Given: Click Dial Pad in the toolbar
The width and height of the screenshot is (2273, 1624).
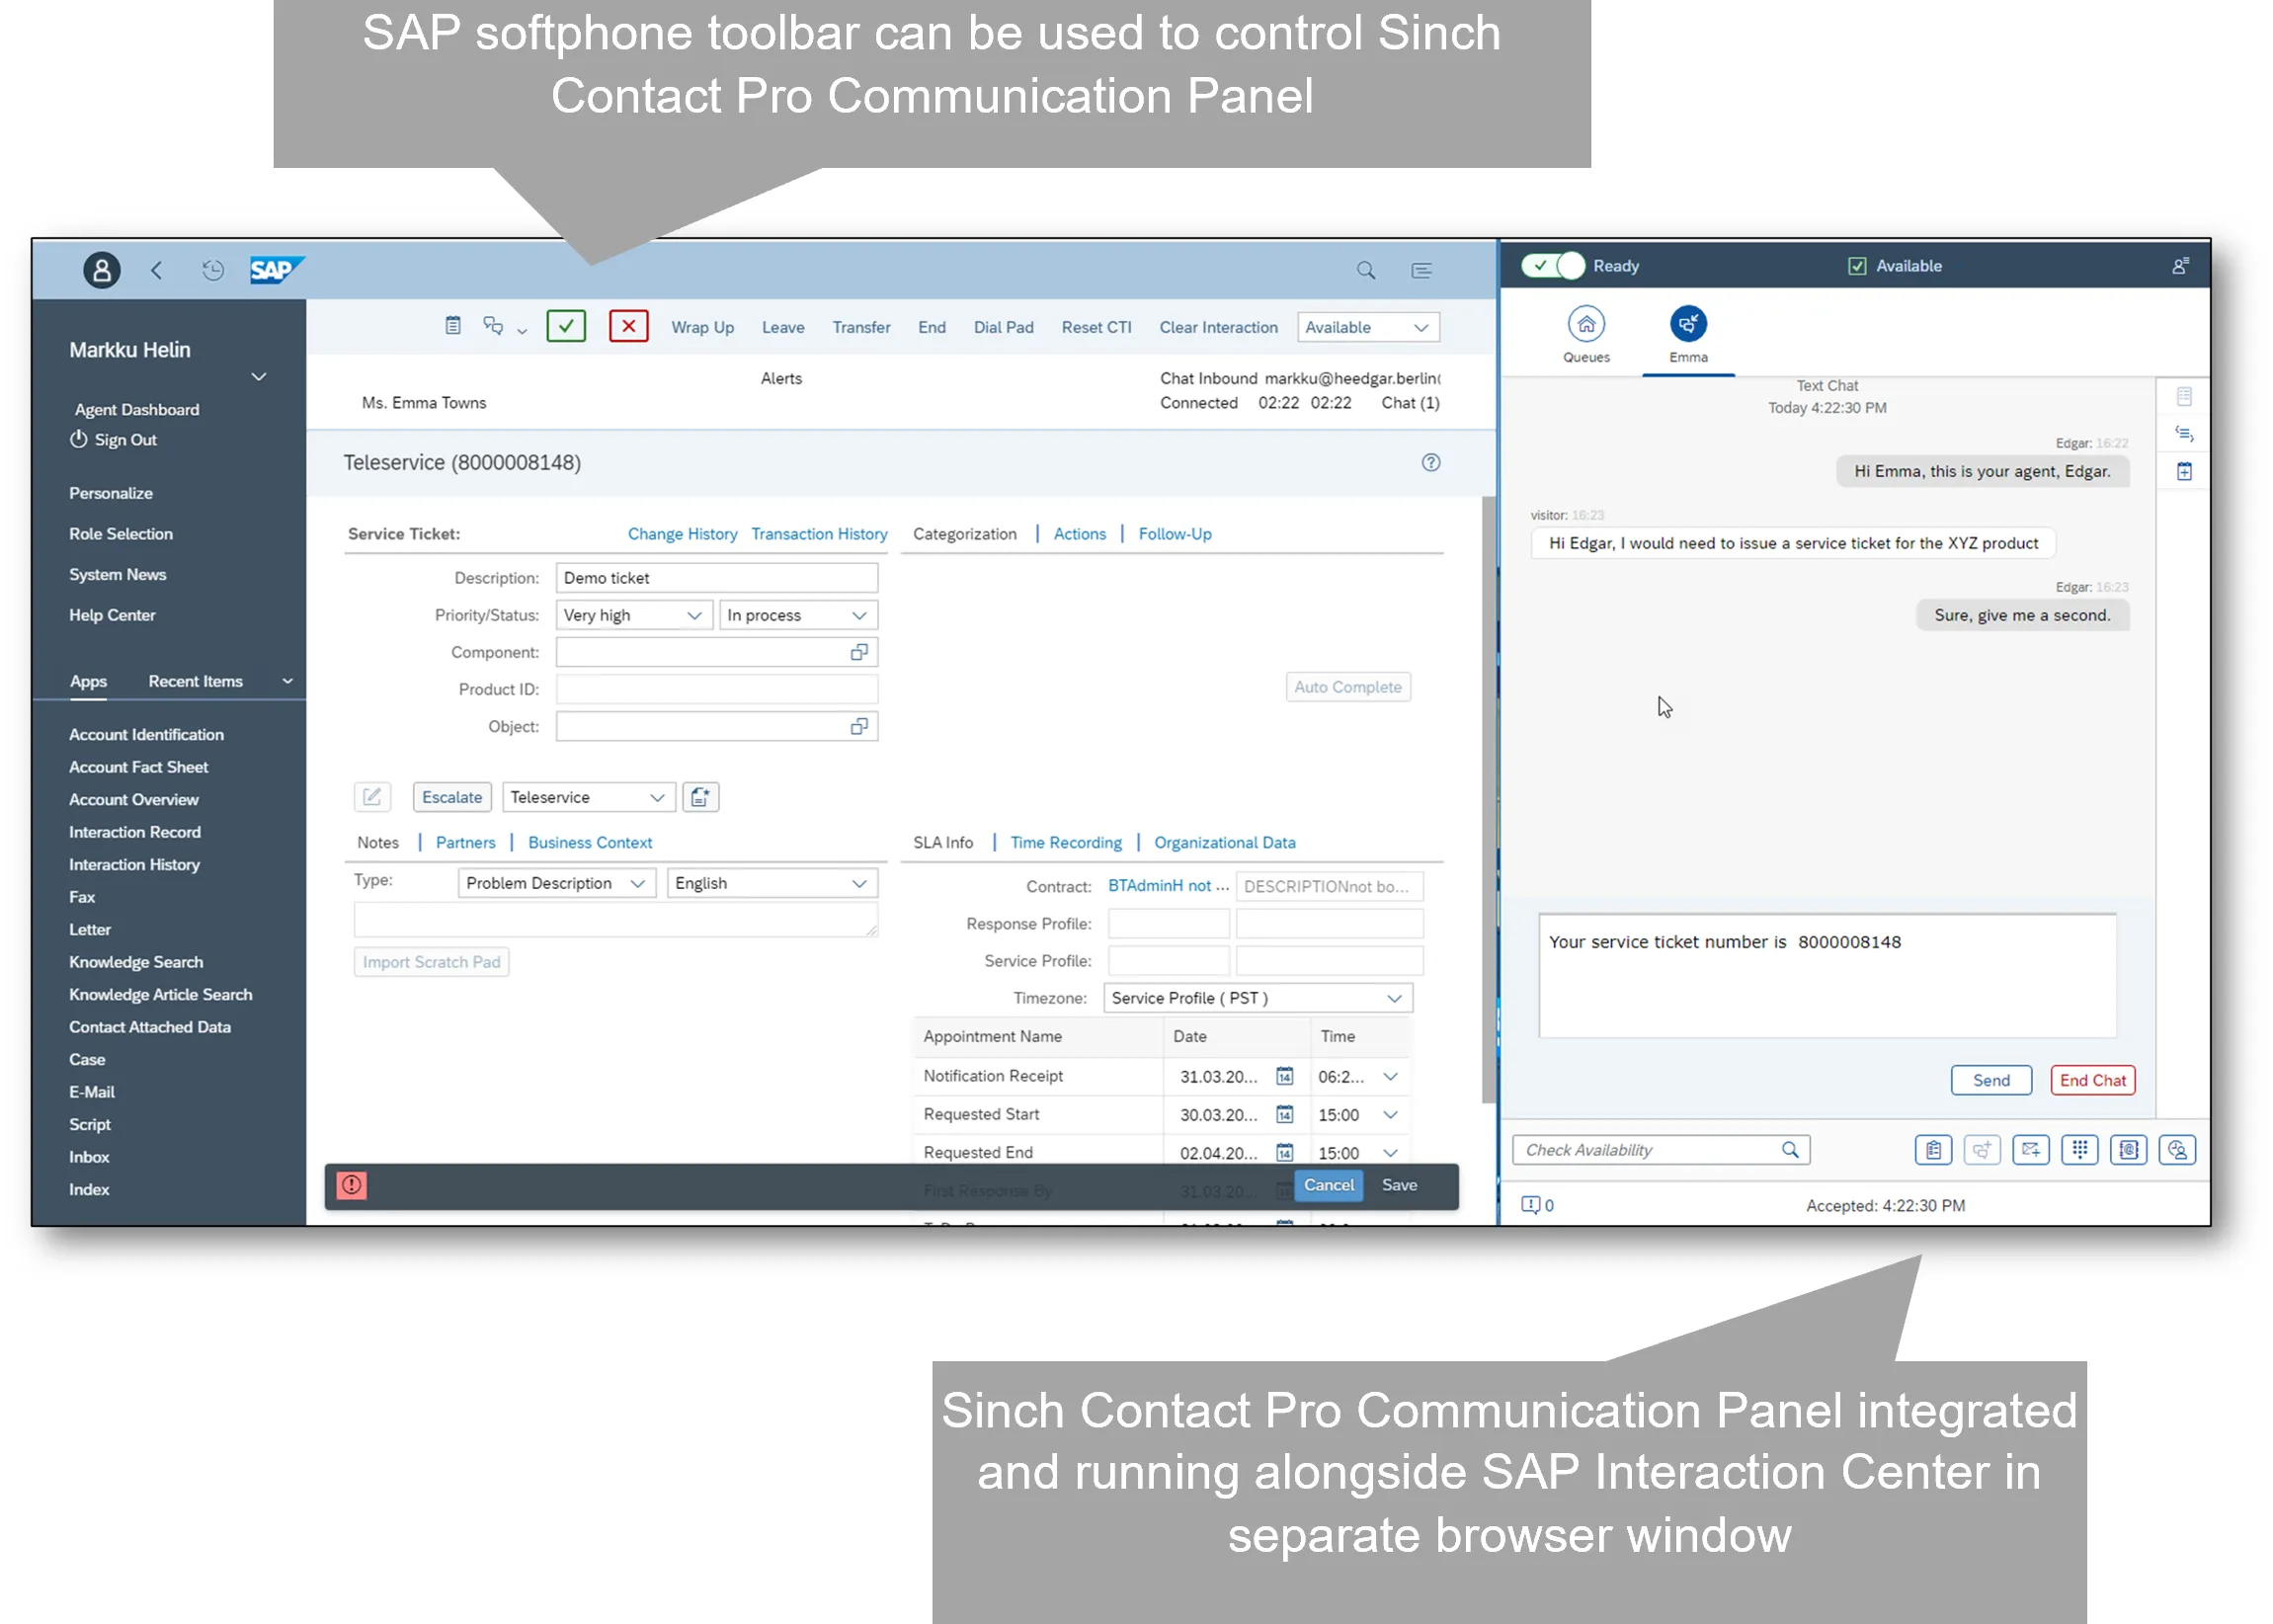Looking at the screenshot, I should point(1003,327).
